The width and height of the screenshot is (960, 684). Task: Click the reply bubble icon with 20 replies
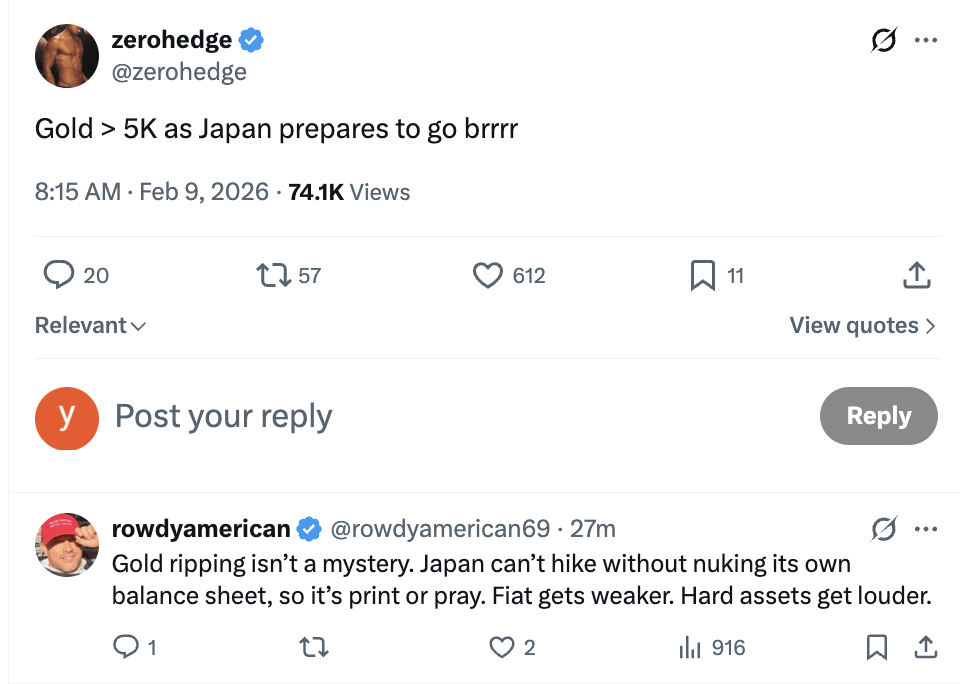[61, 275]
